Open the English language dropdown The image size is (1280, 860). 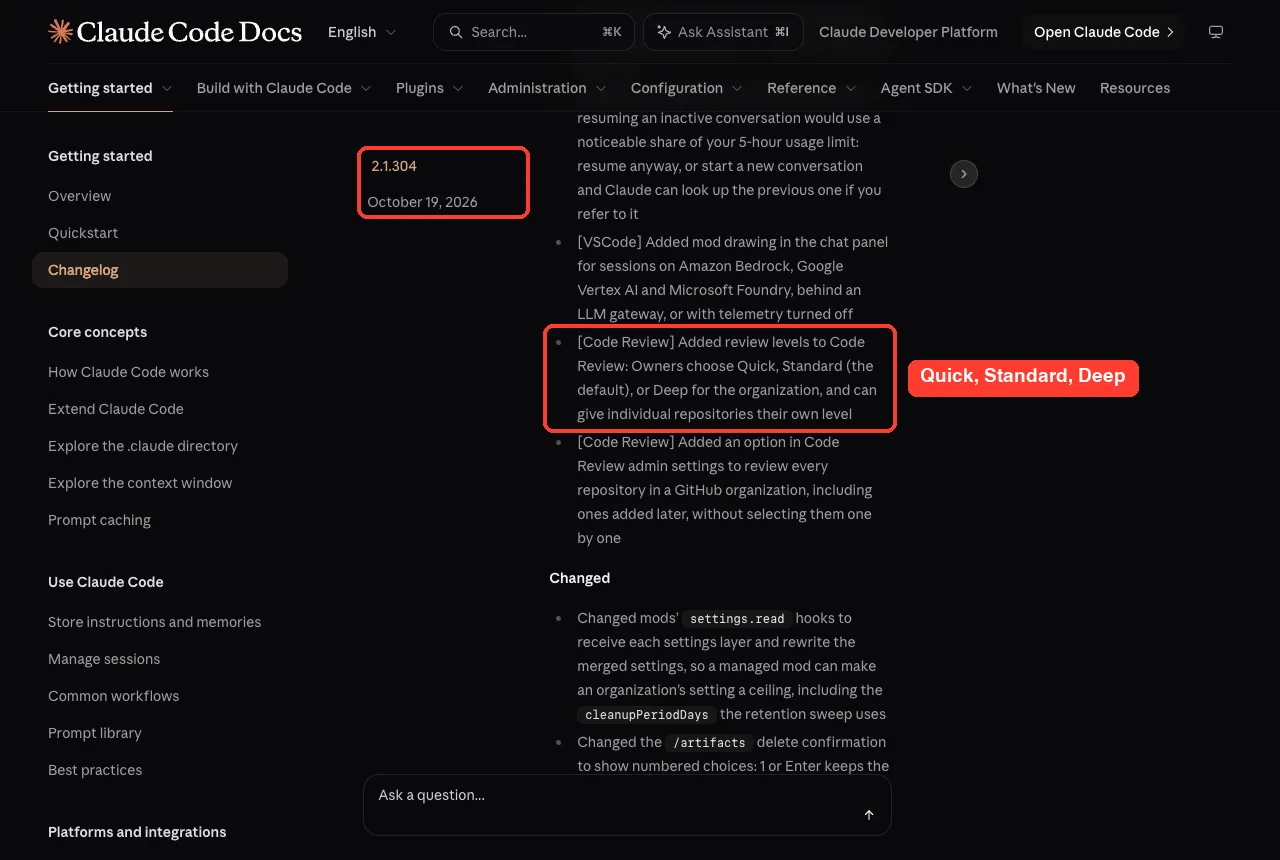click(362, 32)
